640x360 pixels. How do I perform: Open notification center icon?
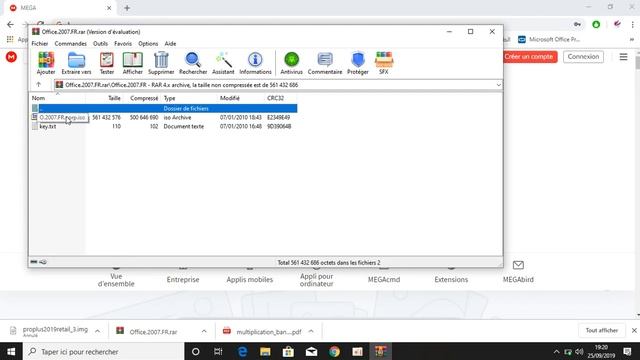click(627, 351)
